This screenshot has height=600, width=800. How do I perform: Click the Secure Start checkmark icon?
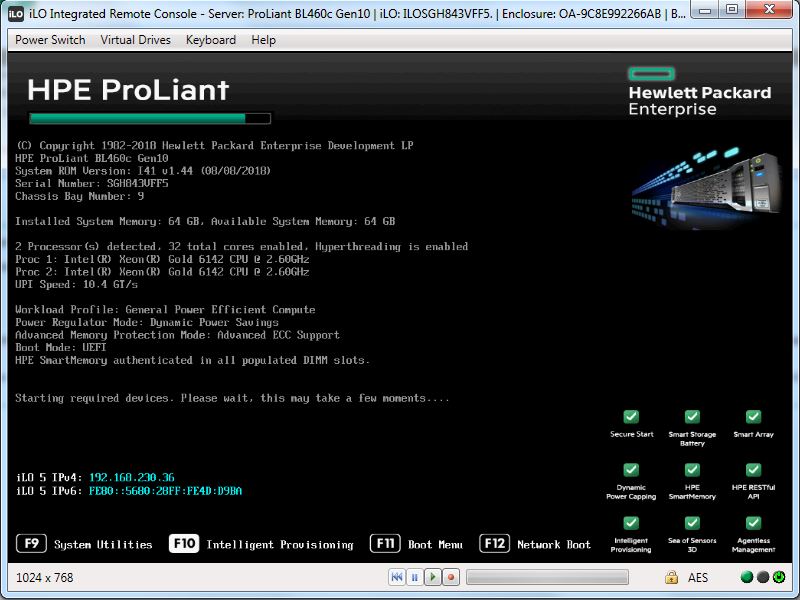click(631, 416)
